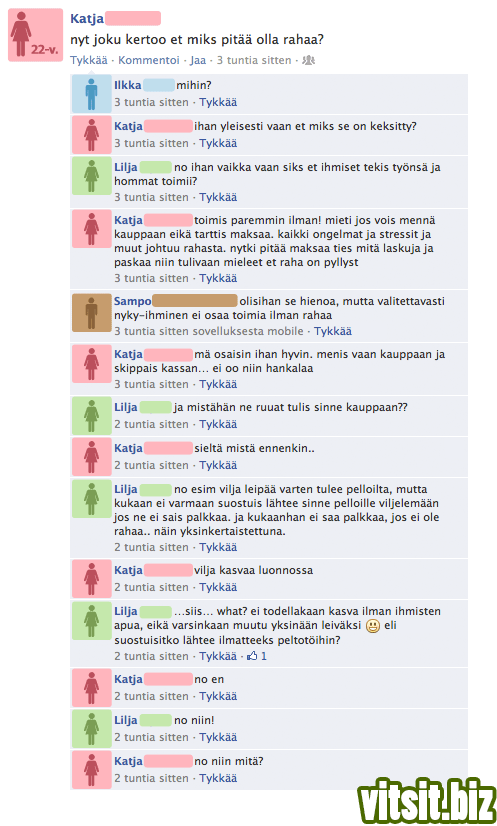Open Katja's name on the original post
The width and height of the screenshot is (497, 826).
click(x=87, y=19)
